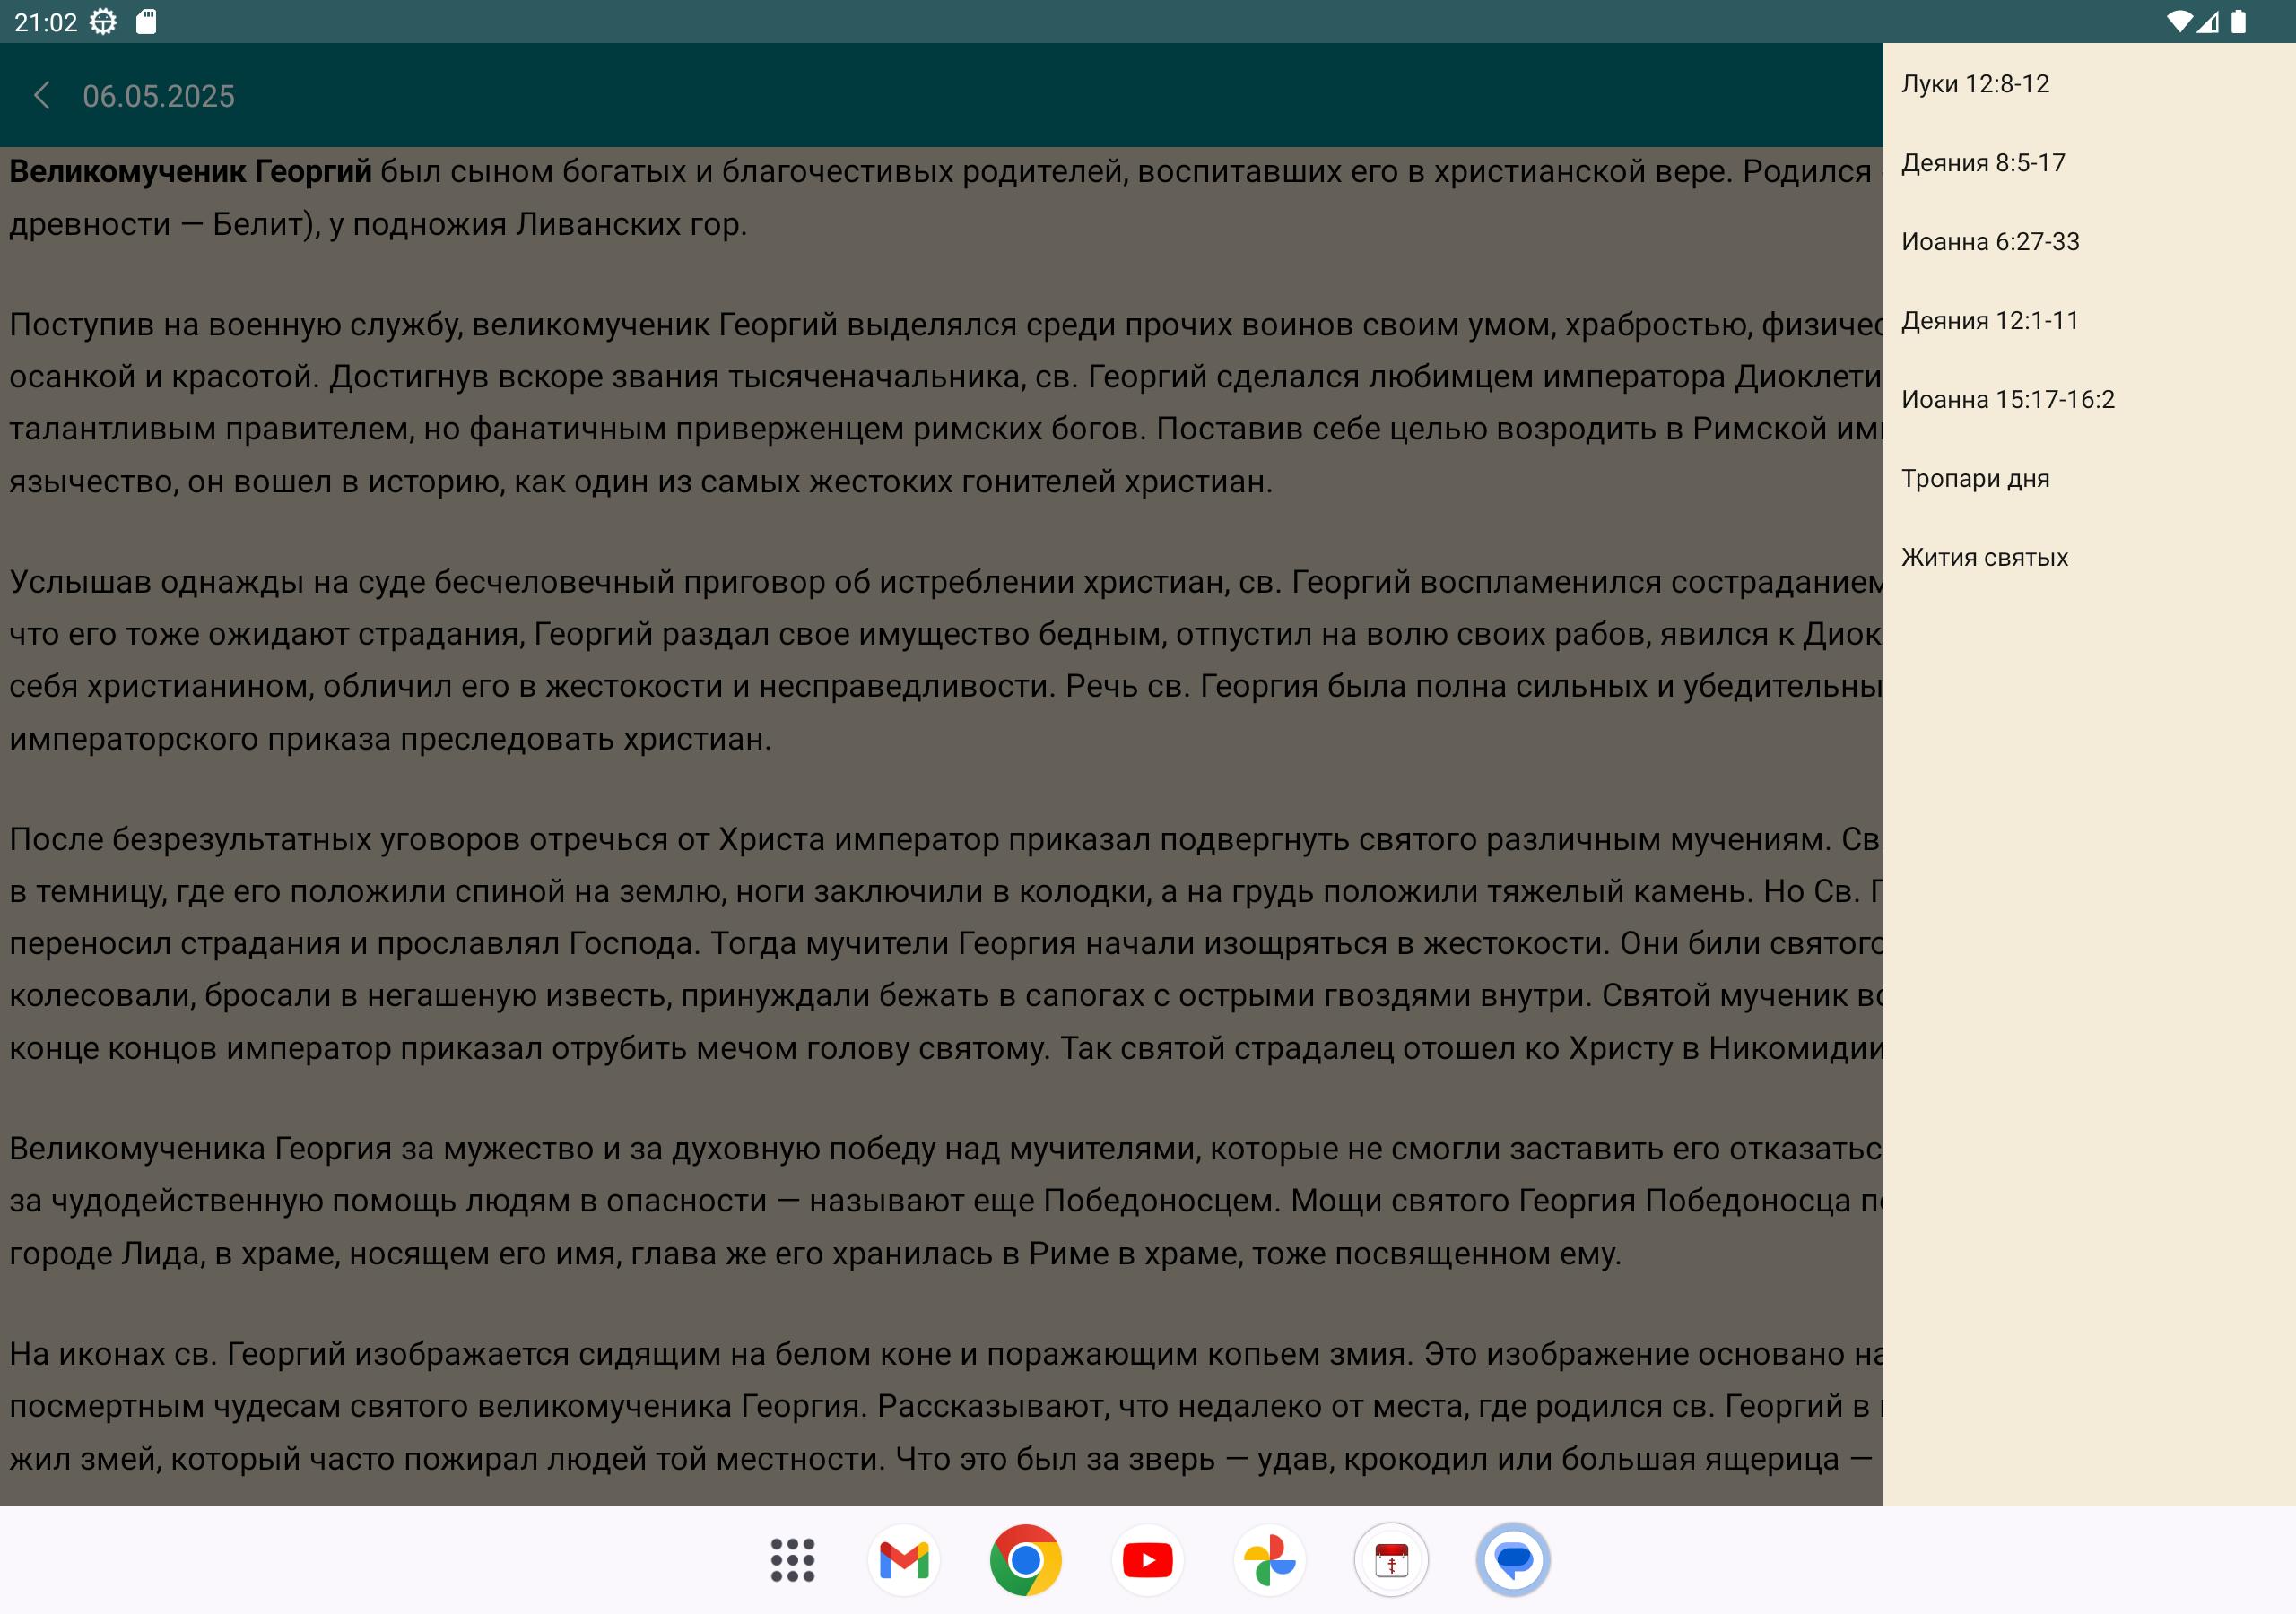Viewport: 2296px width, 1614px height.
Task: Open Тропари дня menu entry
Action: click(1975, 479)
